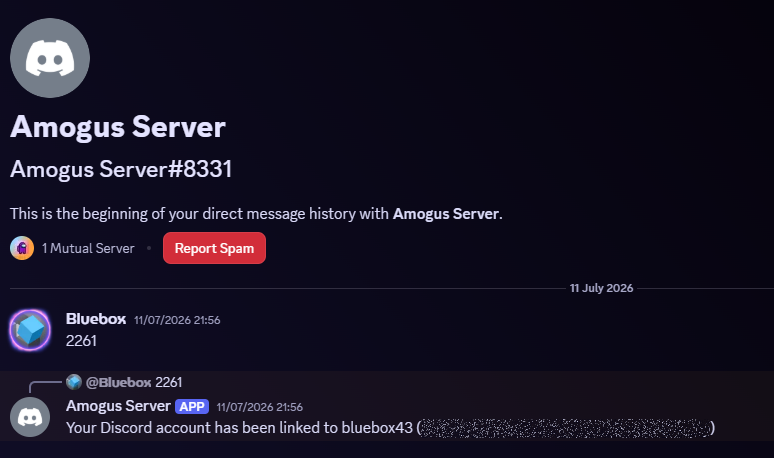The height and width of the screenshot is (458, 774).
Task: Click Bluebox's message timestamp 11/07/2026 21:56
Action: click(x=177, y=320)
